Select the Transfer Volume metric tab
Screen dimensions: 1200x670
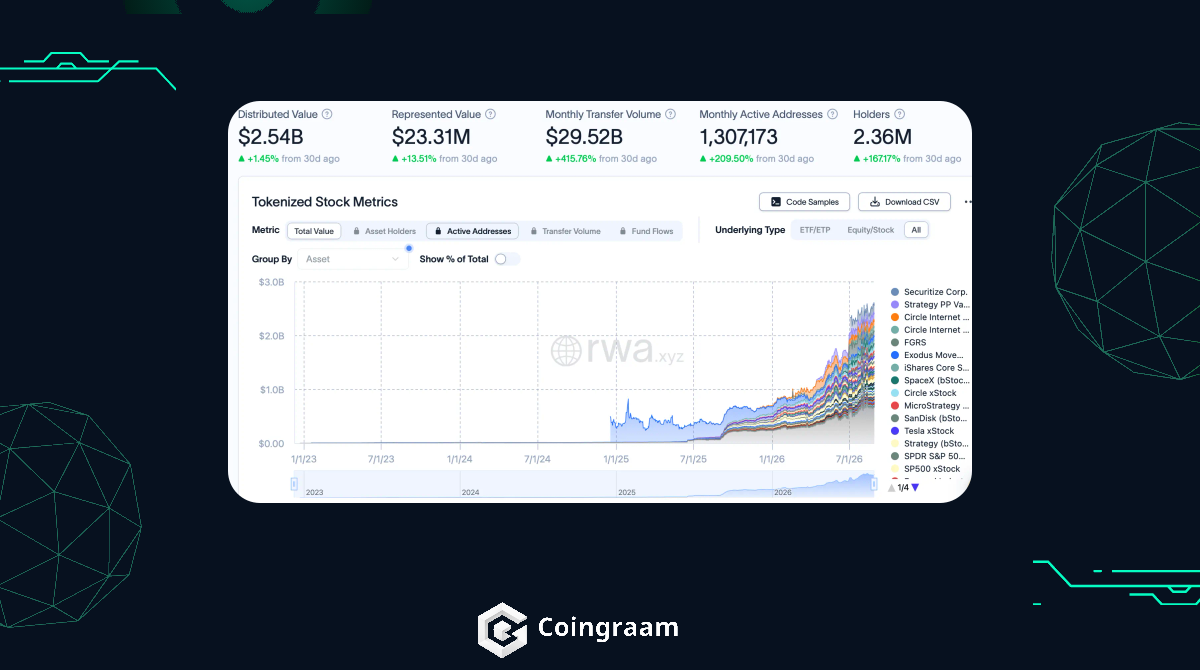point(565,231)
